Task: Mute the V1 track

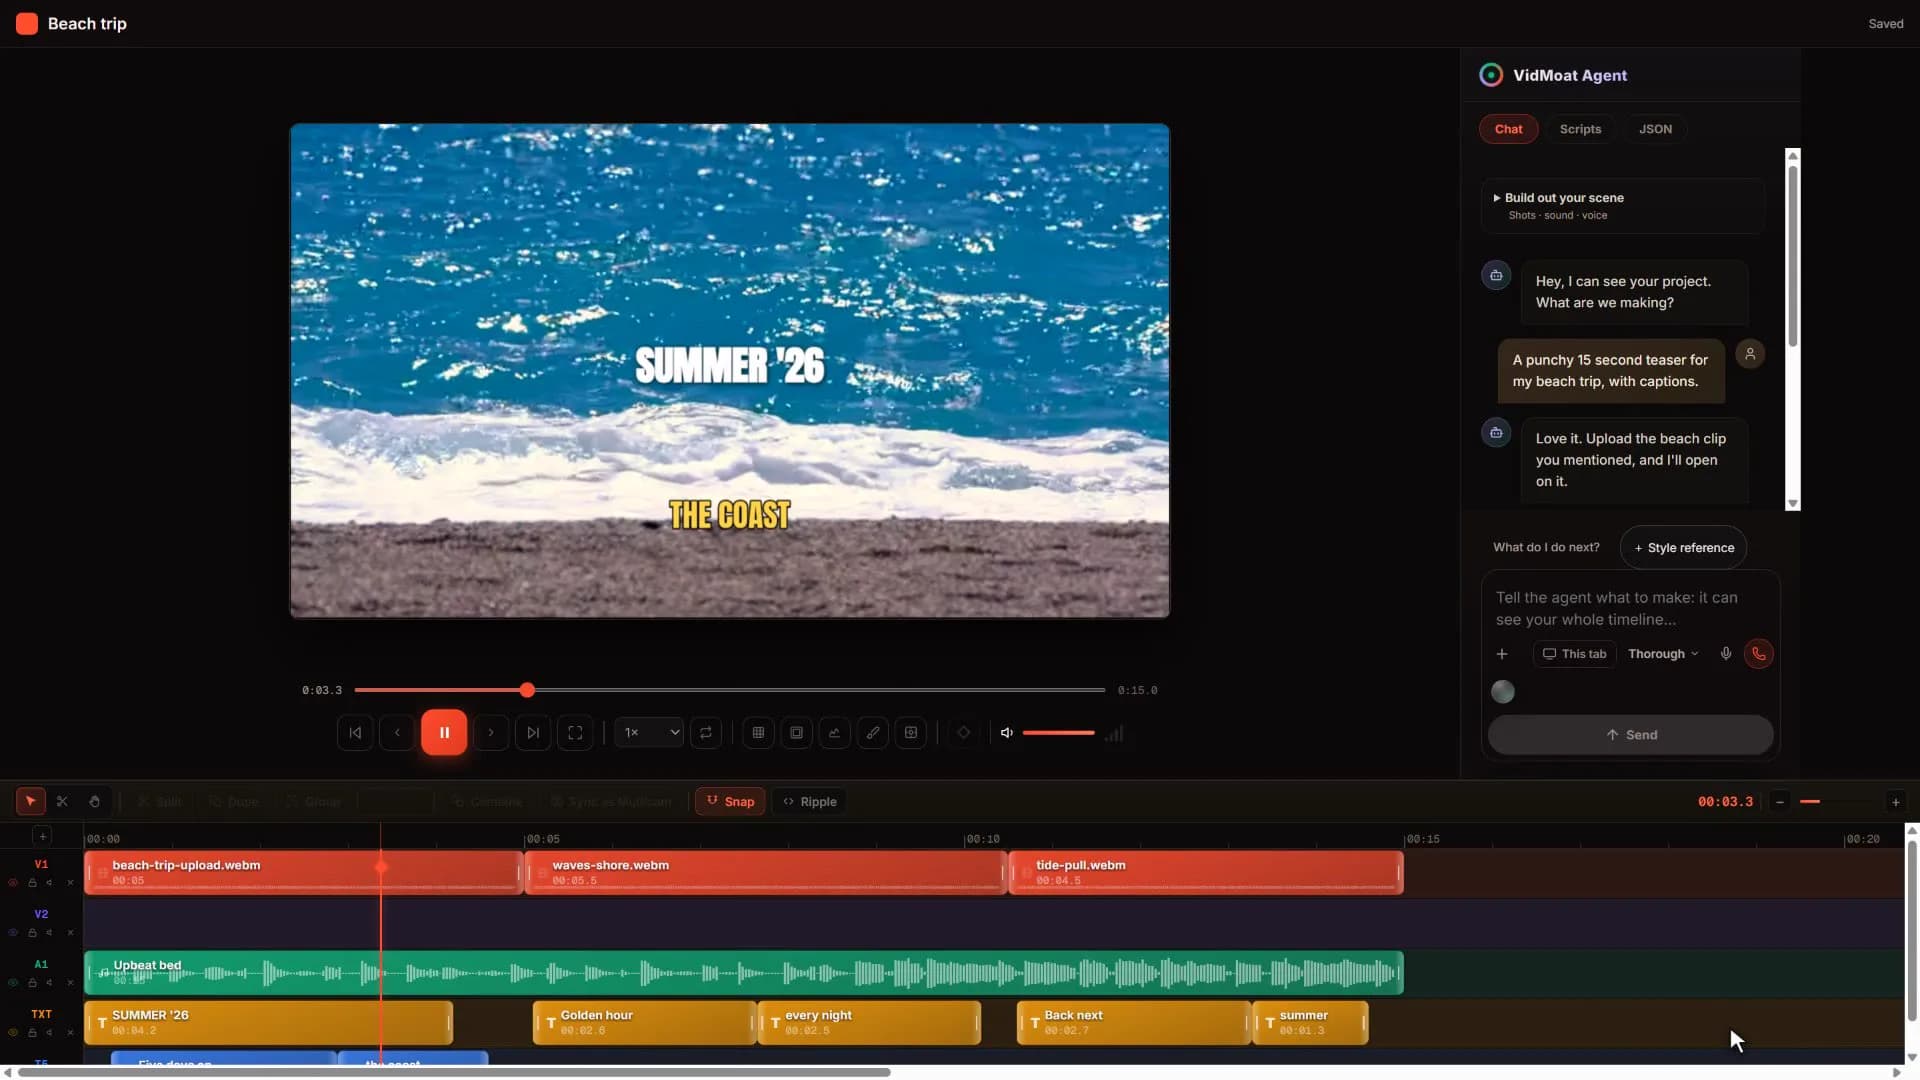Action: tap(49, 883)
